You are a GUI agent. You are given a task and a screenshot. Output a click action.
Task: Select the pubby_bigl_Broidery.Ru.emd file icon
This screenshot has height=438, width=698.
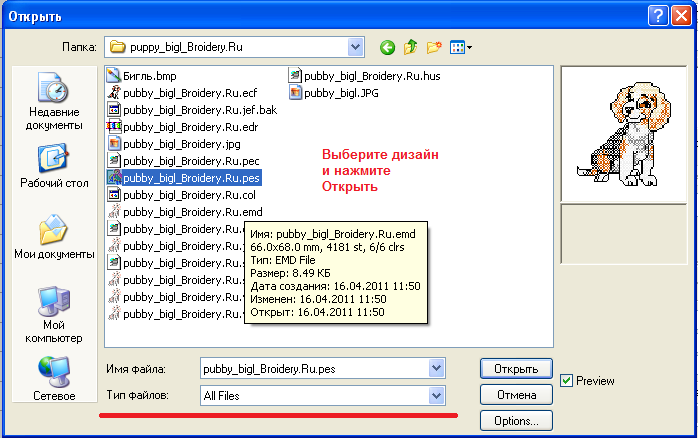(x=114, y=211)
